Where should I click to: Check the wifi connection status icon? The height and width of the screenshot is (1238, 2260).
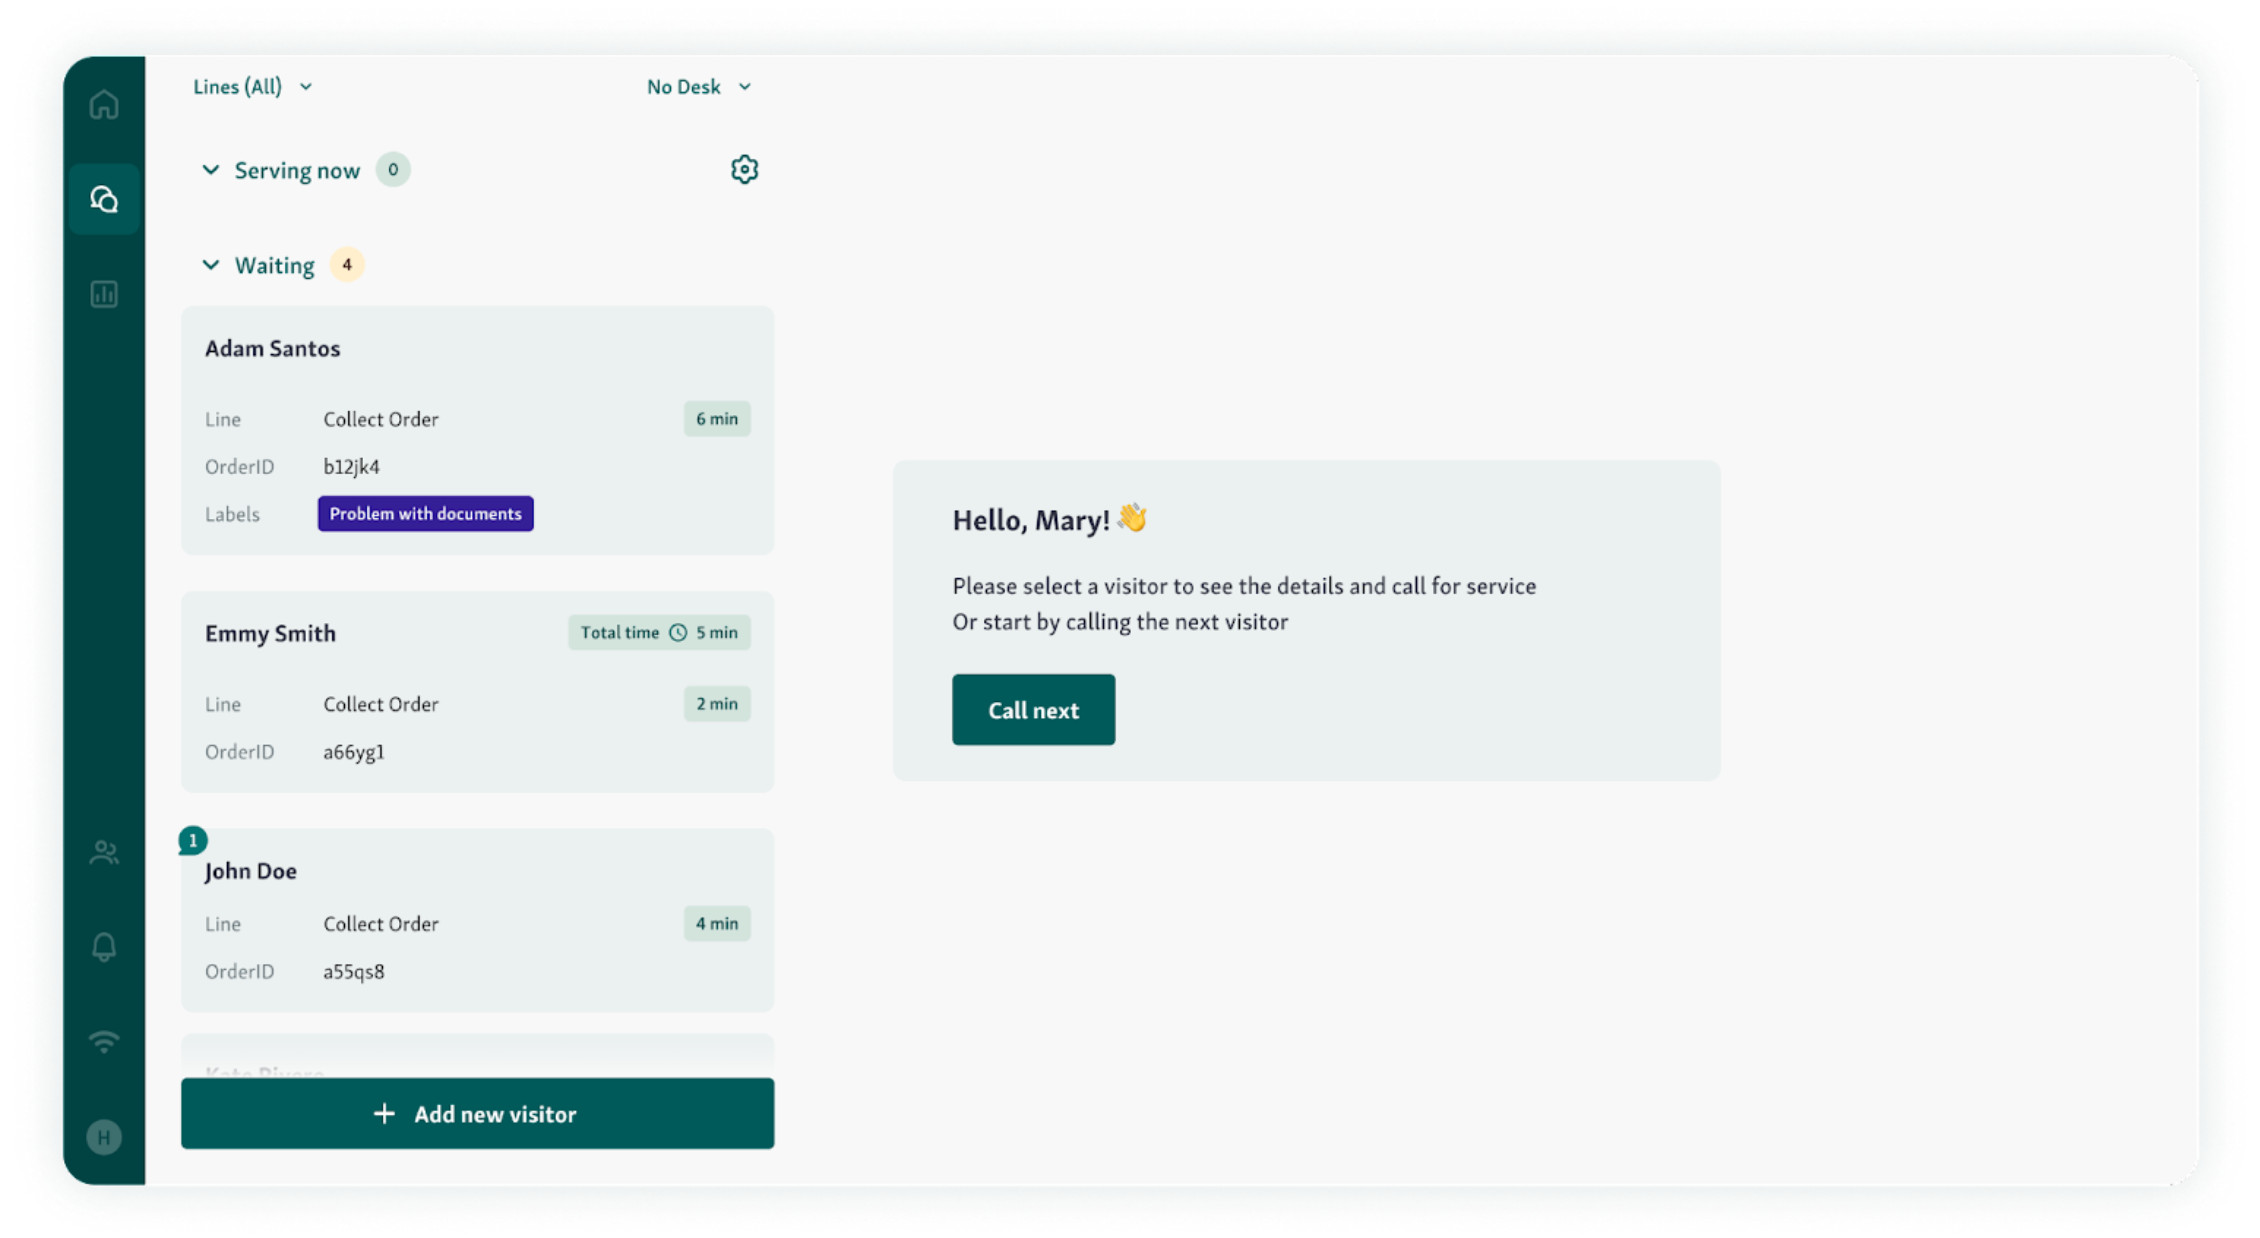click(x=104, y=1041)
